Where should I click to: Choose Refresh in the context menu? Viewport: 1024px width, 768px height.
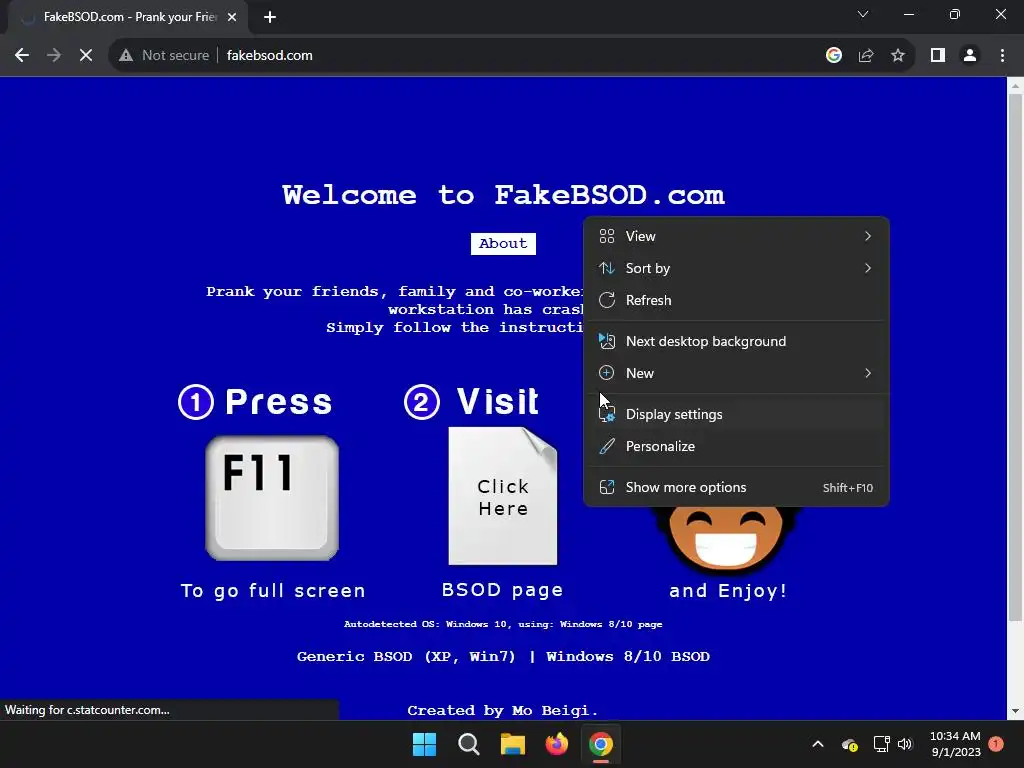[736, 300]
